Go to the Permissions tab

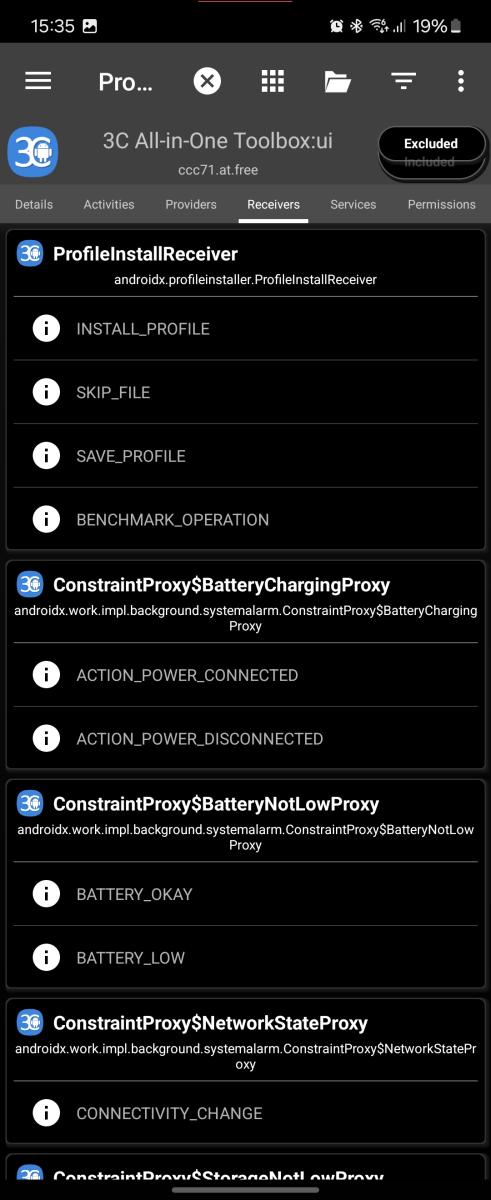click(x=441, y=204)
